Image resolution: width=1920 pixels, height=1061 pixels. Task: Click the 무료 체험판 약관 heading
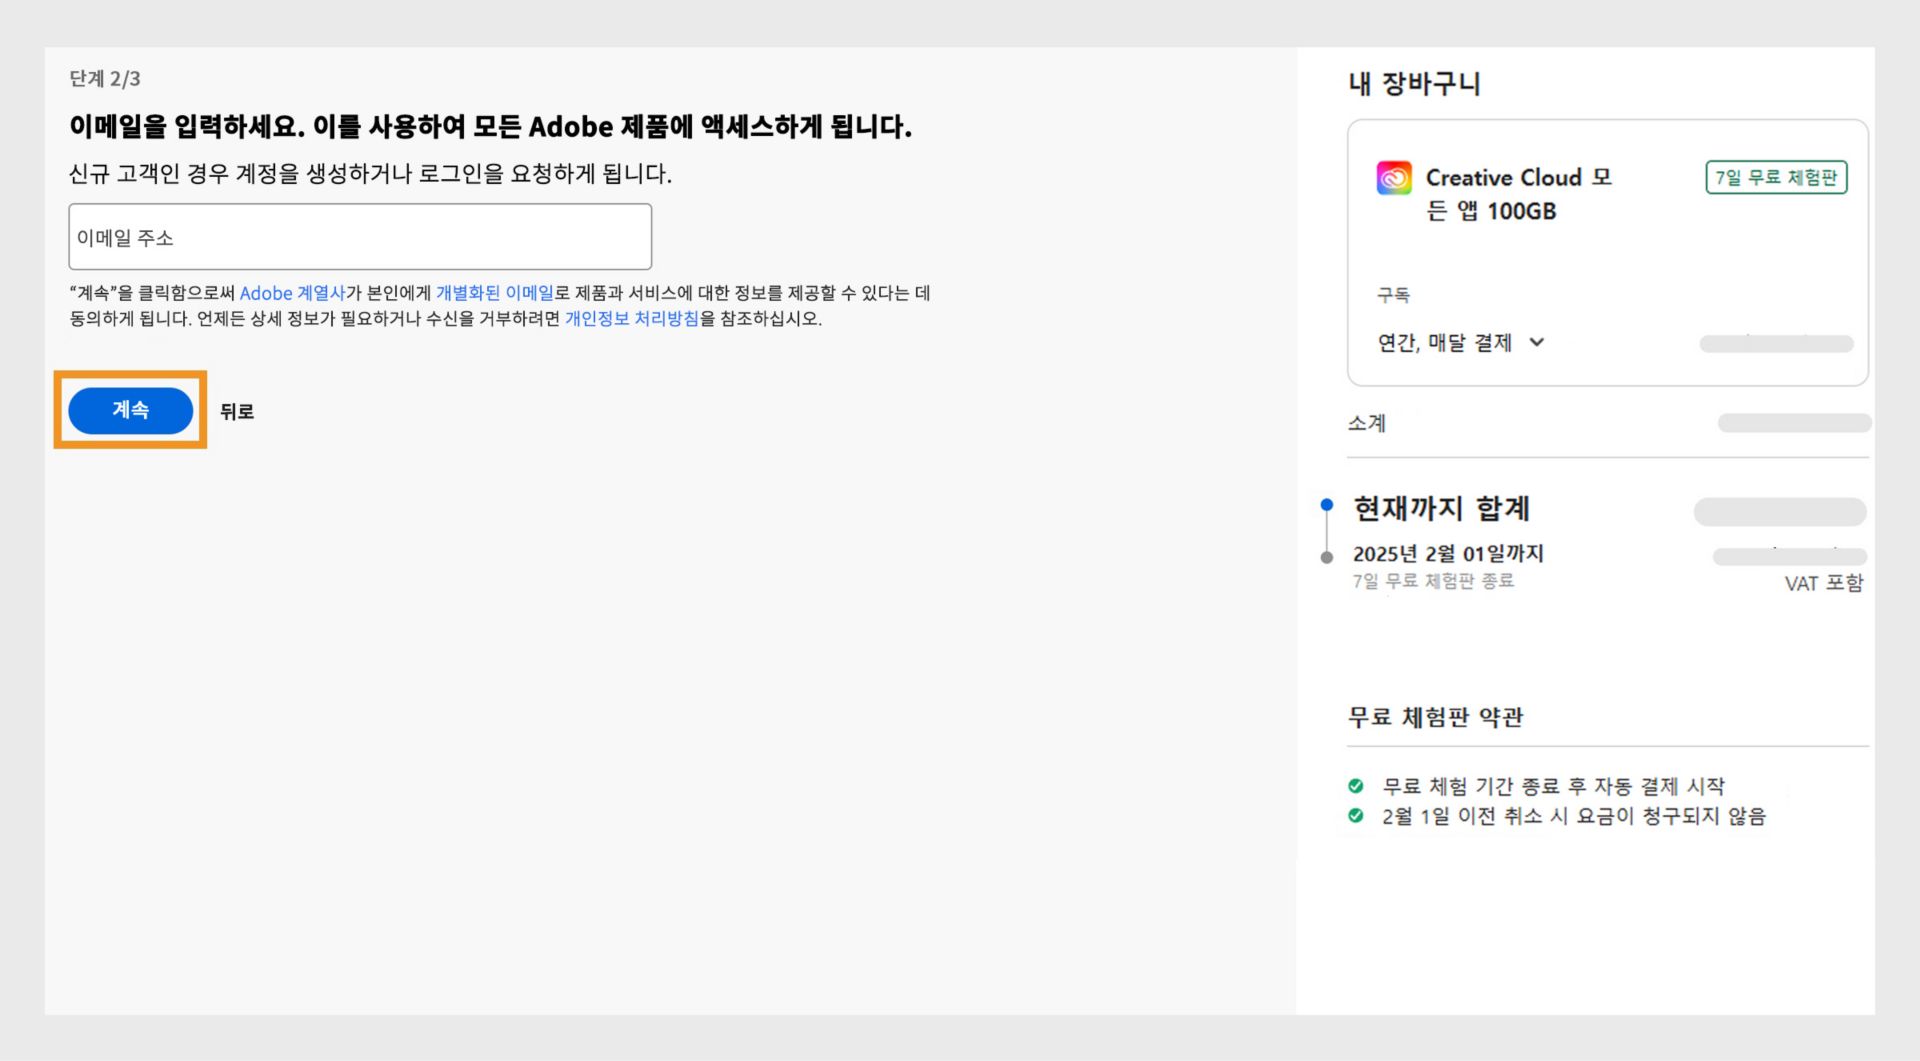click(1435, 717)
